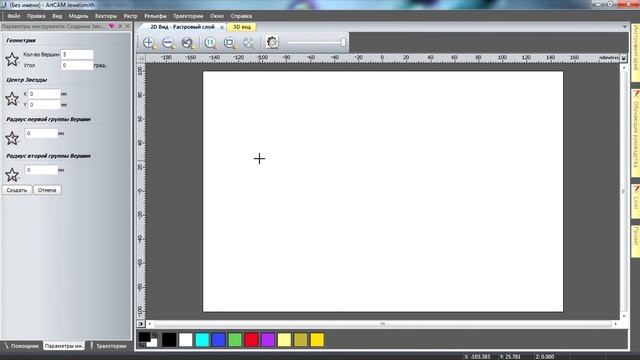Switch to the 3D вид tab
640x360 pixels.
[242, 27]
